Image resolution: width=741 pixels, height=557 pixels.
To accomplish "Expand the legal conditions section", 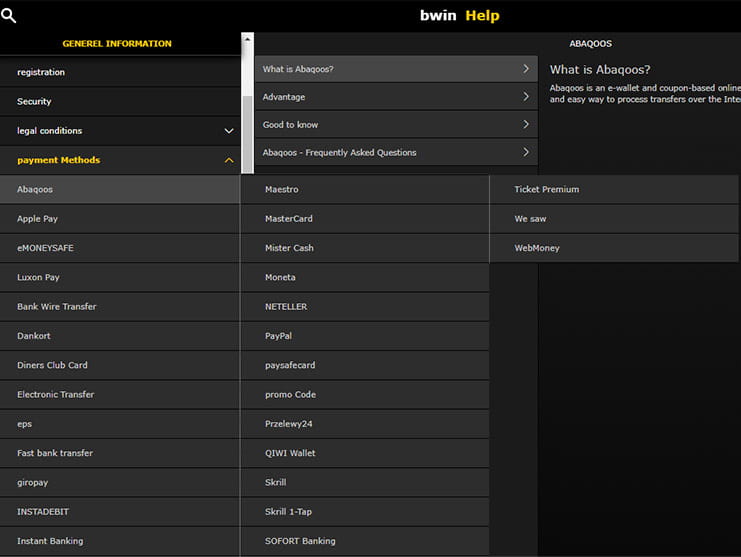I will (x=120, y=130).
